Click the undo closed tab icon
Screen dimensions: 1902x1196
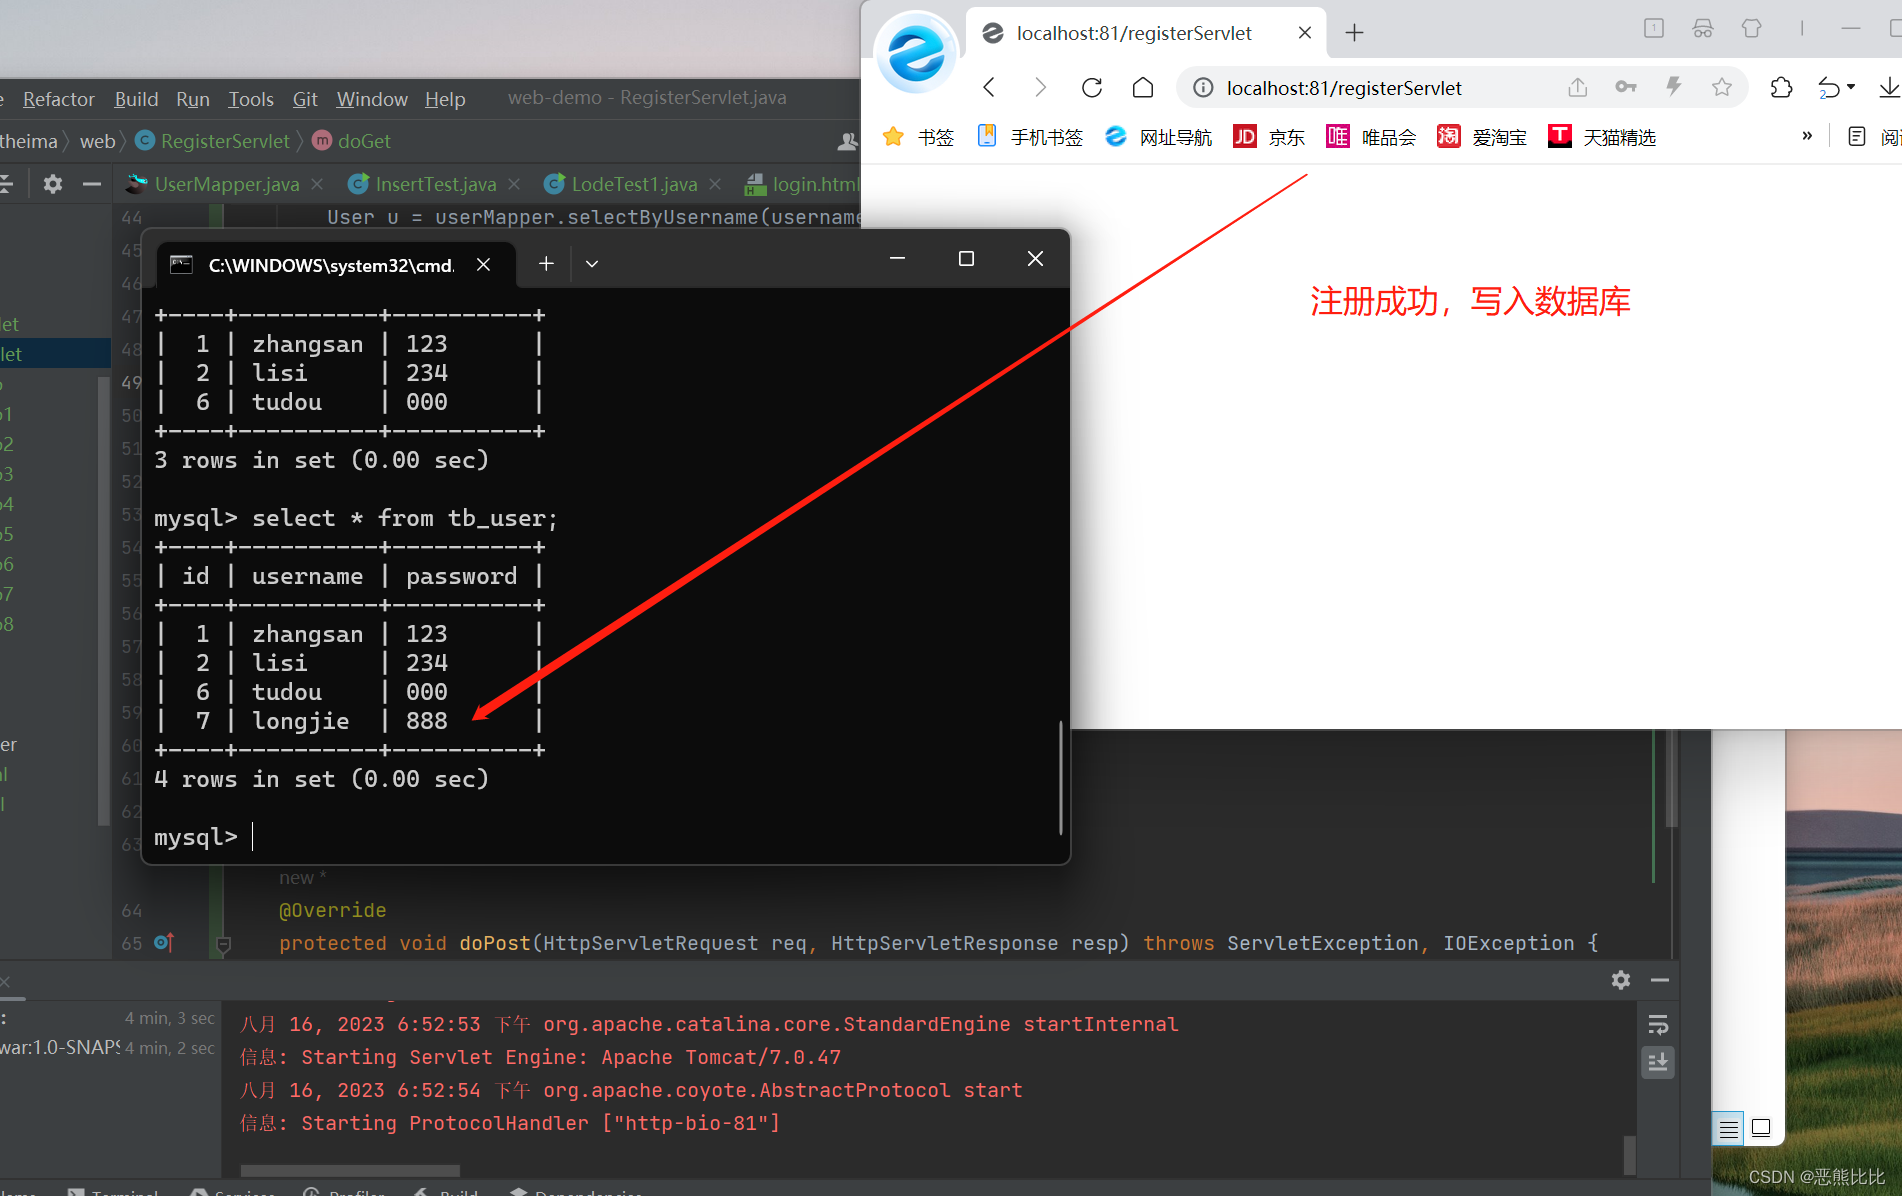point(1829,88)
